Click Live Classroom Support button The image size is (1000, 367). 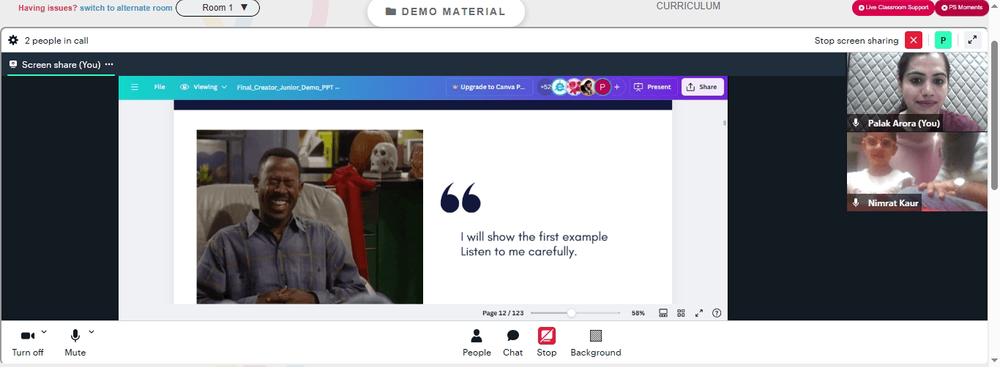coord(893,8)
